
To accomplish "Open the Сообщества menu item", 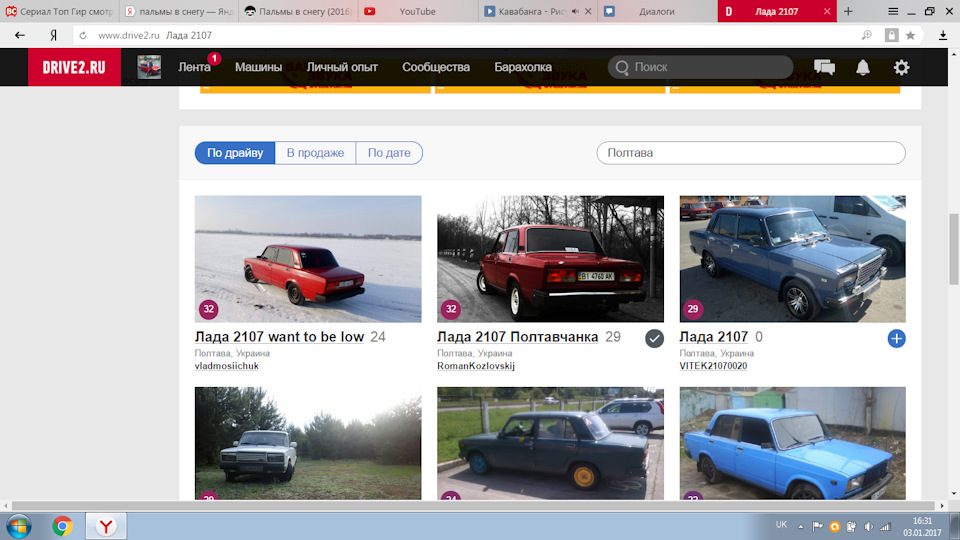I will 436,67.
